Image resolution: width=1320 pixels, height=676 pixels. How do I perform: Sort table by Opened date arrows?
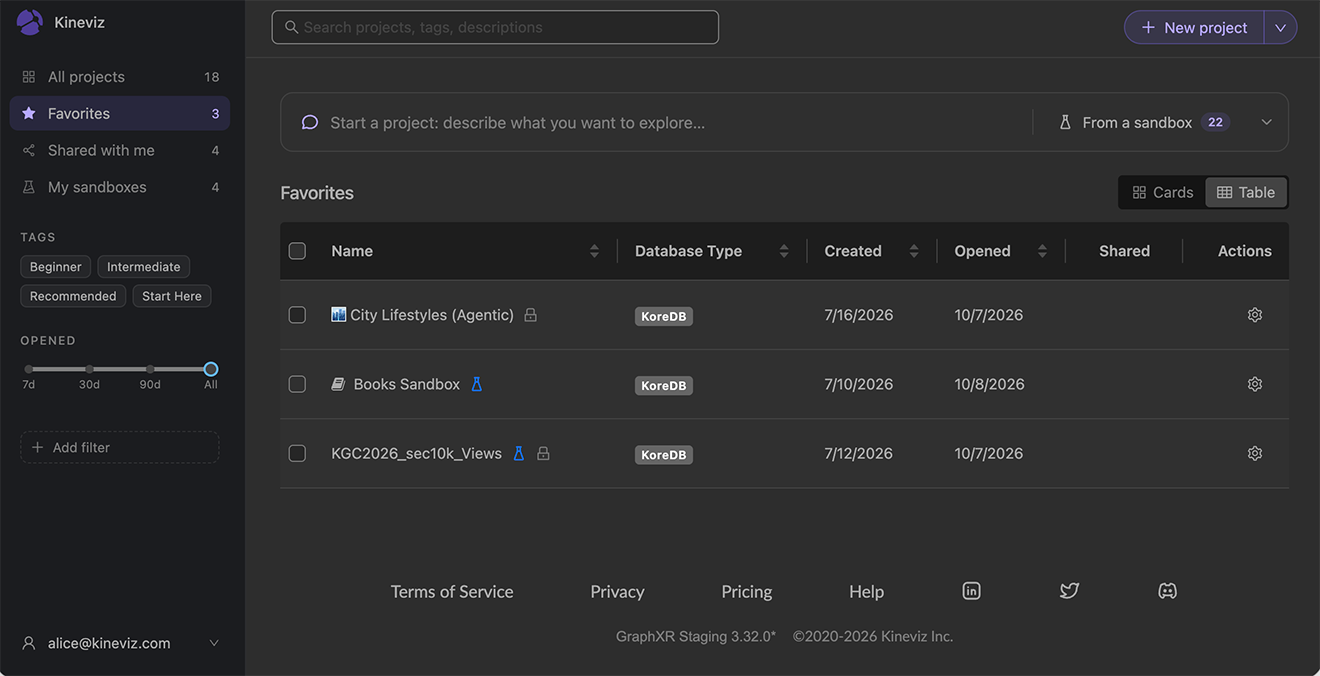point(1042,251)
